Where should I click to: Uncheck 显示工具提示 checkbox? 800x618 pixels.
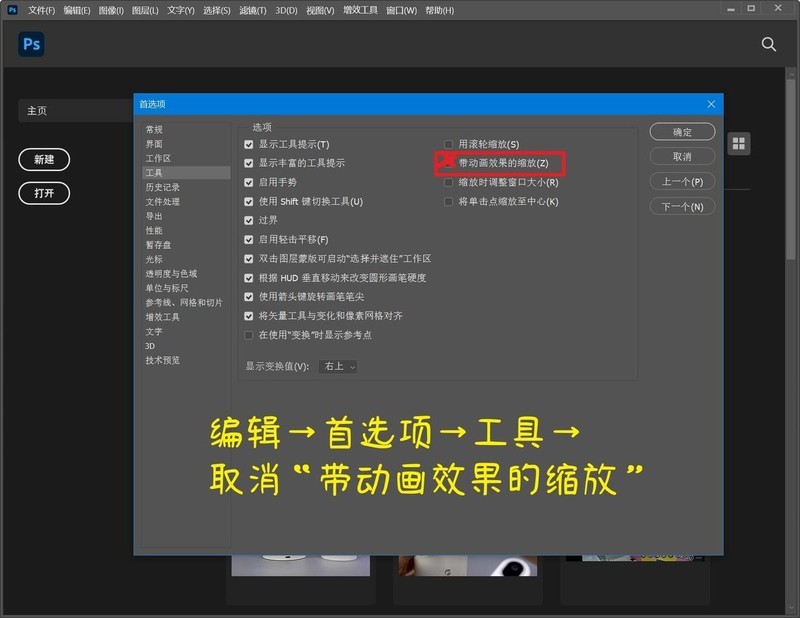(247, 143)
